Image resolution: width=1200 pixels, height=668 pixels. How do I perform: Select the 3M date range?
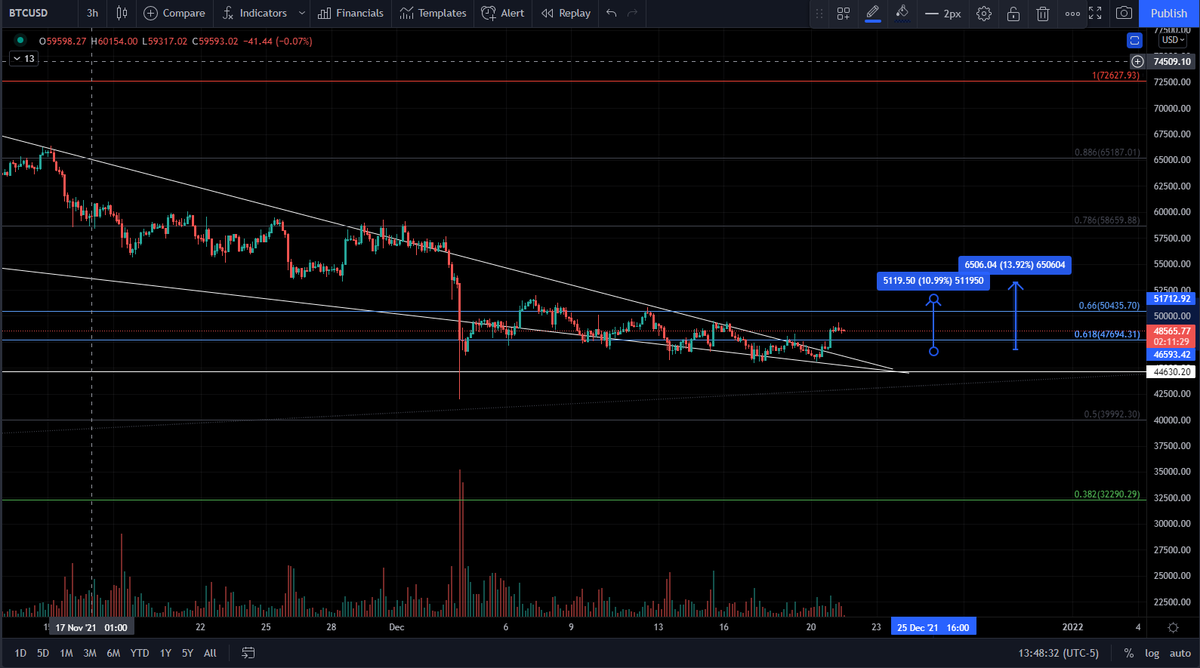[90, 653]
